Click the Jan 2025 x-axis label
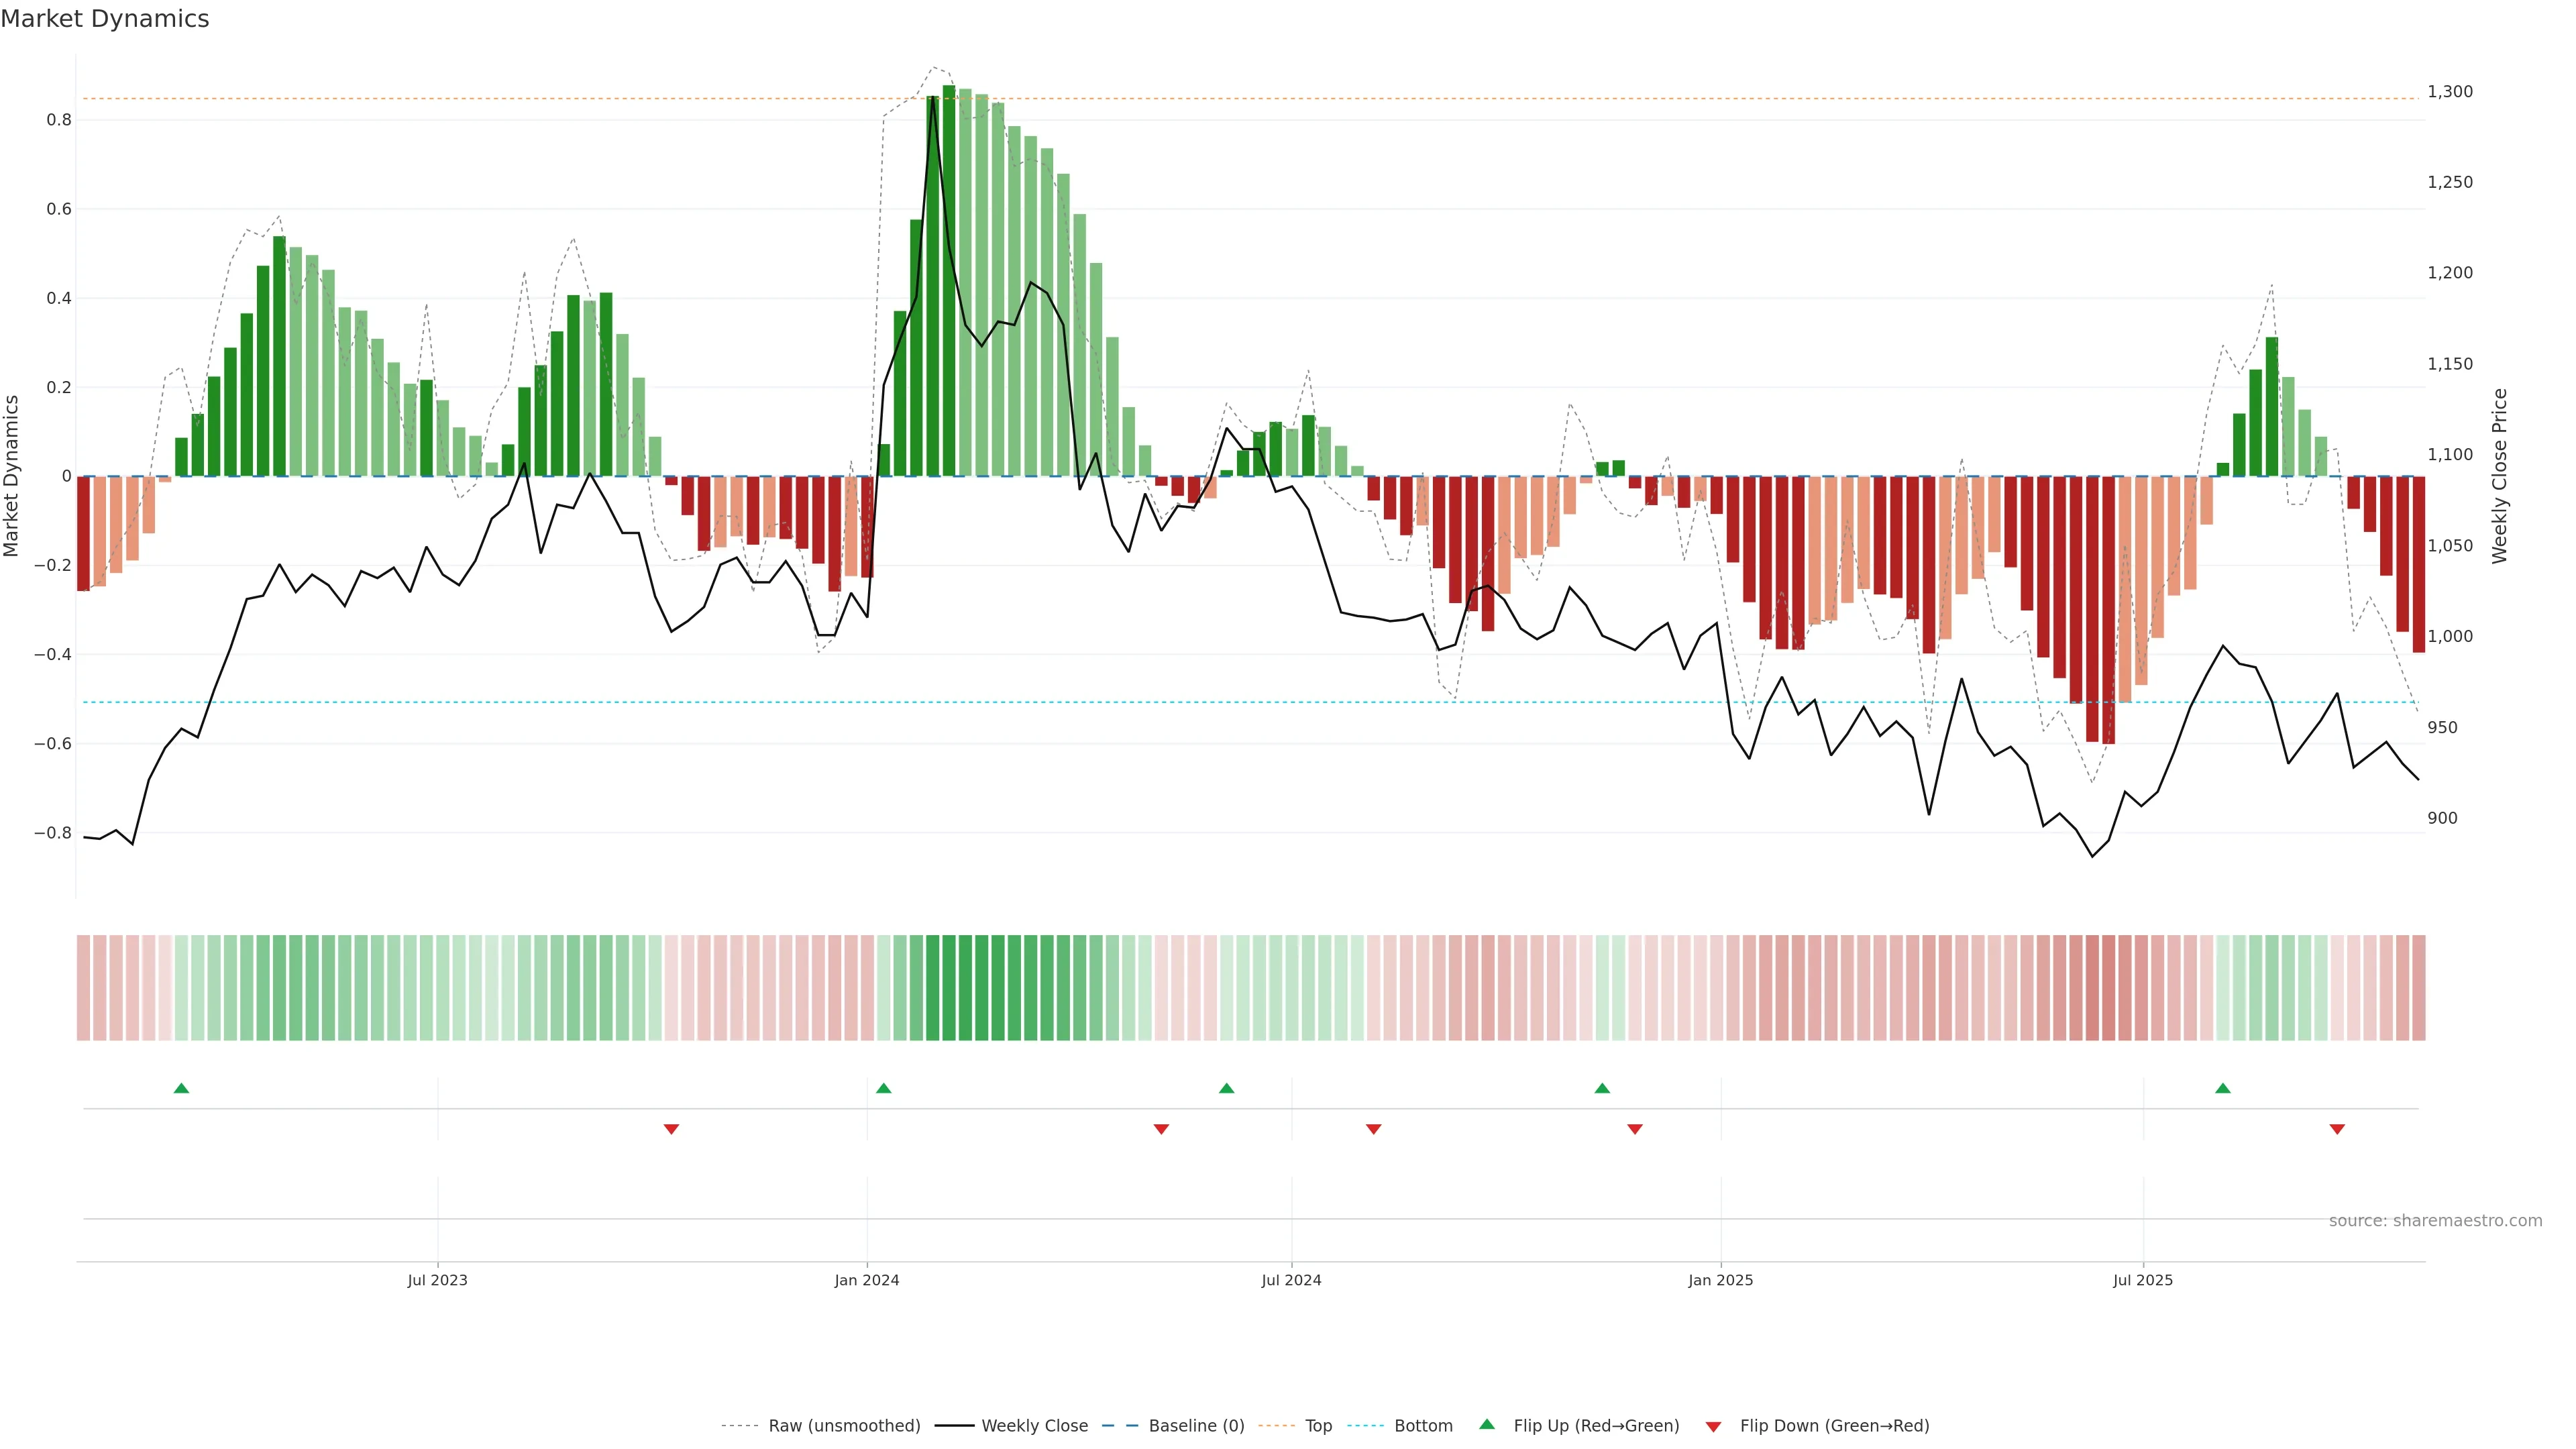This screenshot has height=1449, width=2576. (x=1720, y=1280)
